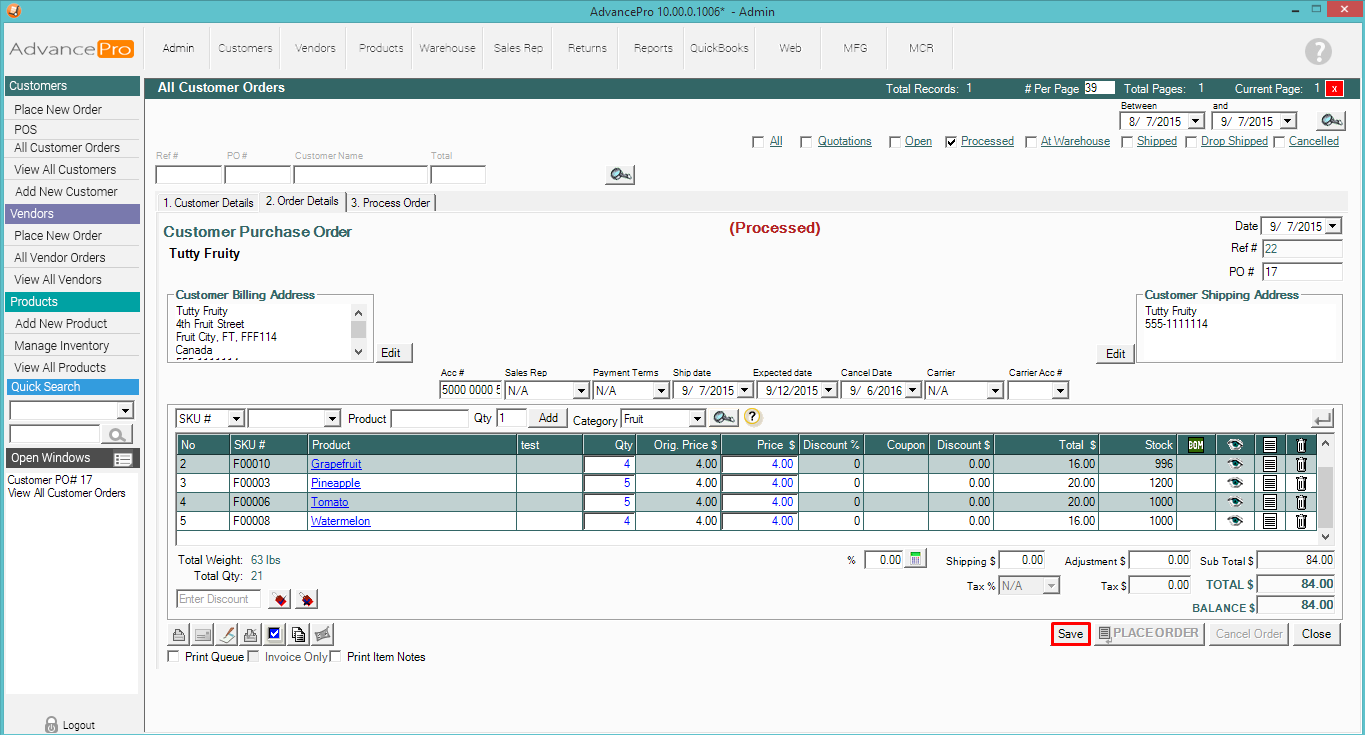
Task: Click the calculator icon beside the percent field
Action: pyautogui.click(x=916, y=560)
